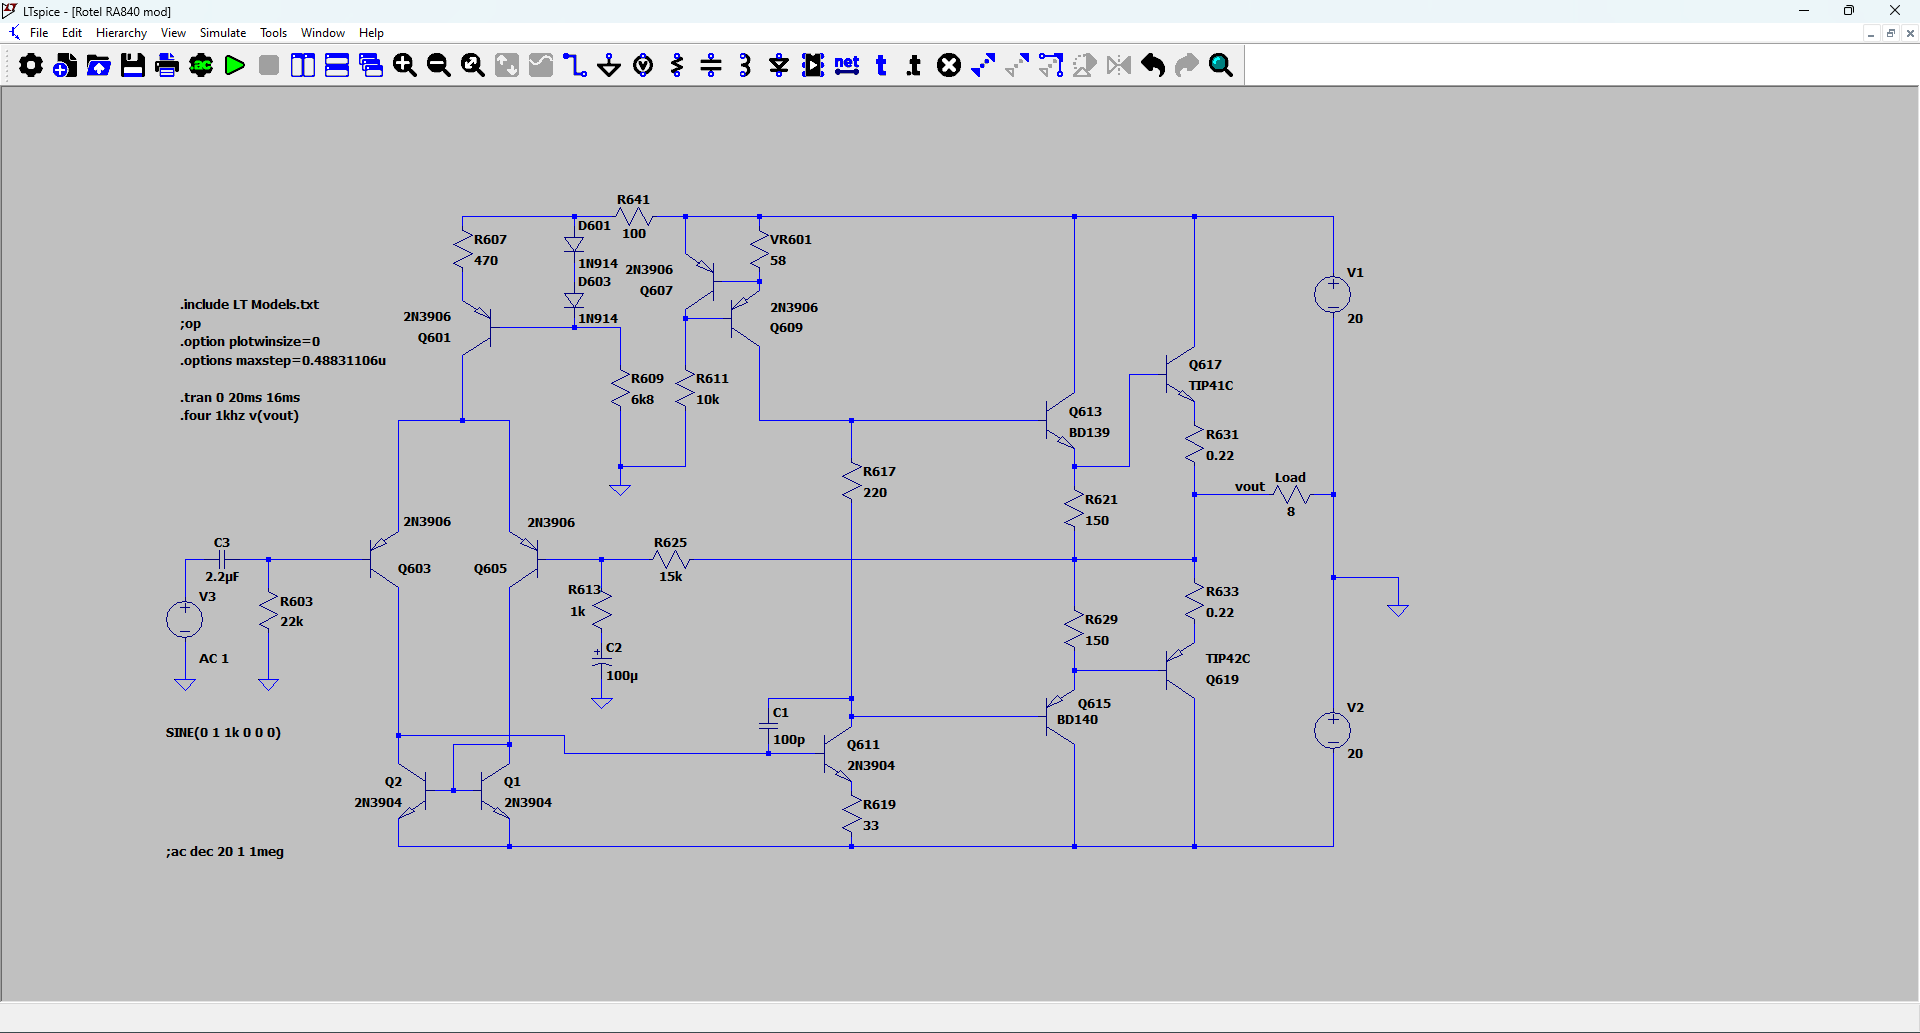
Task: Select the Capacitor tool
Action: pos(711,66)
